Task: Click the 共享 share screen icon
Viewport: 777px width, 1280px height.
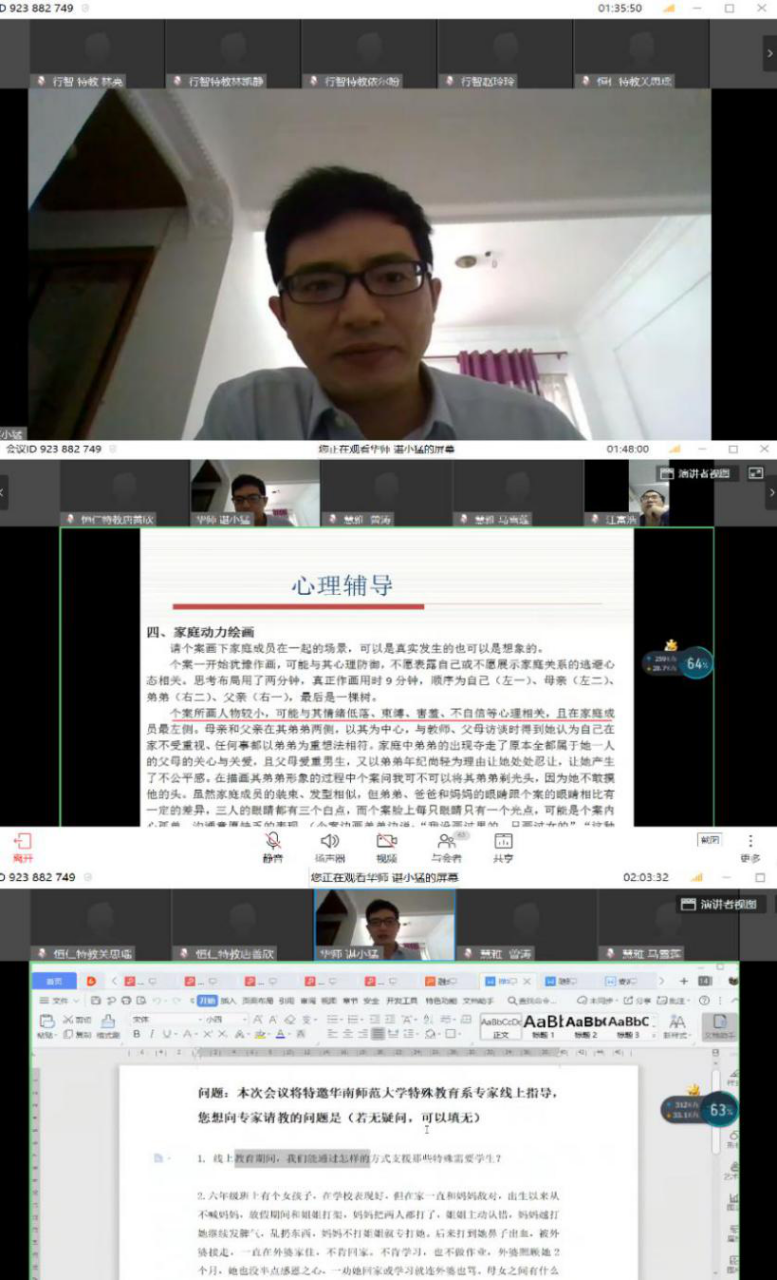Action: tap(503, 848)
